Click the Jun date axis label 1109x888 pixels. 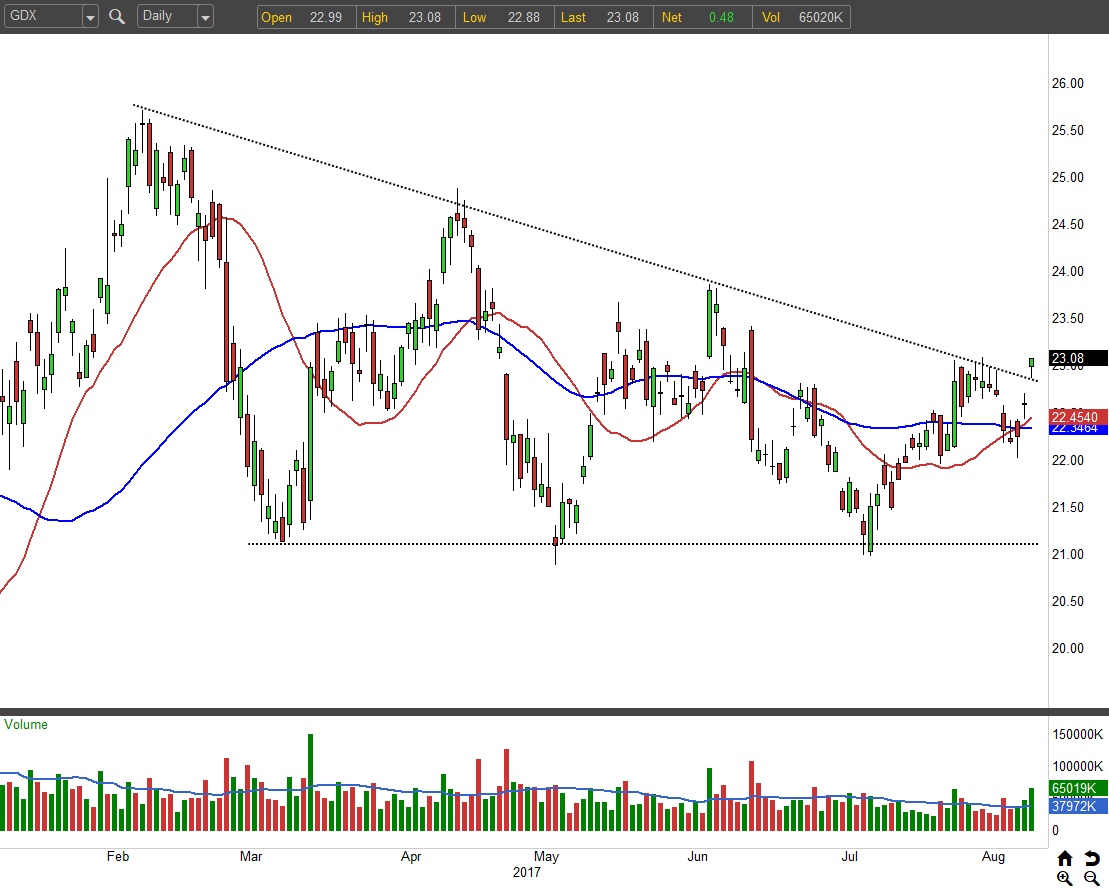coord(697,856)
